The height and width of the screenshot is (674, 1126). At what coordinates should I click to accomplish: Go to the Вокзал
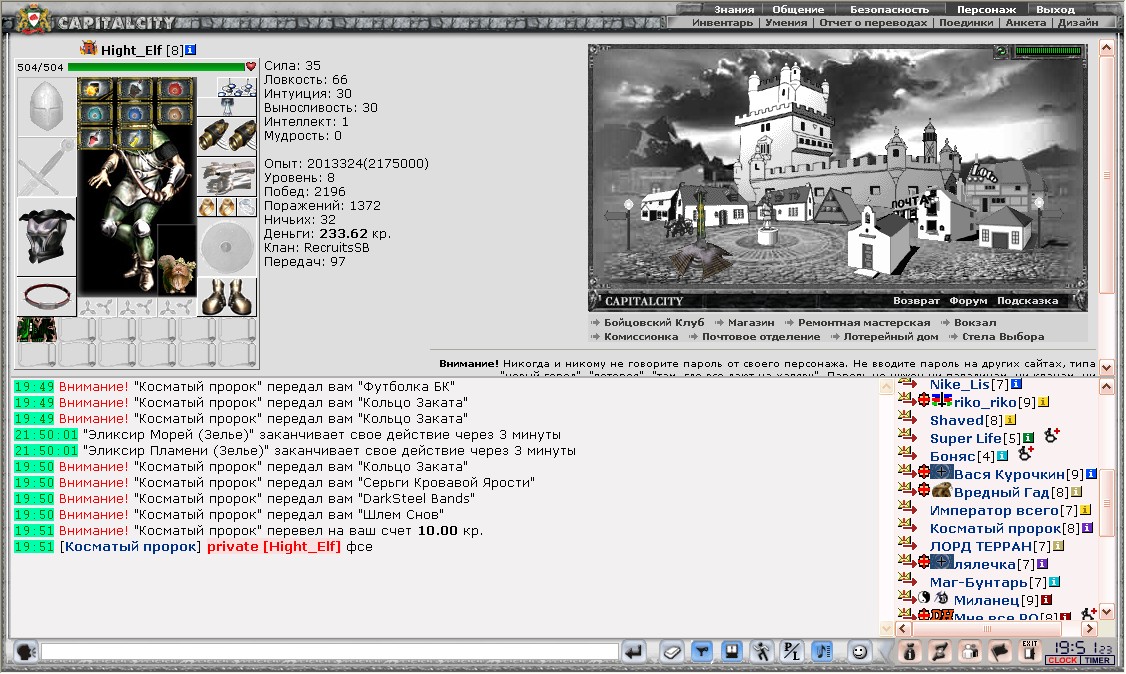(x=975, y=323)
